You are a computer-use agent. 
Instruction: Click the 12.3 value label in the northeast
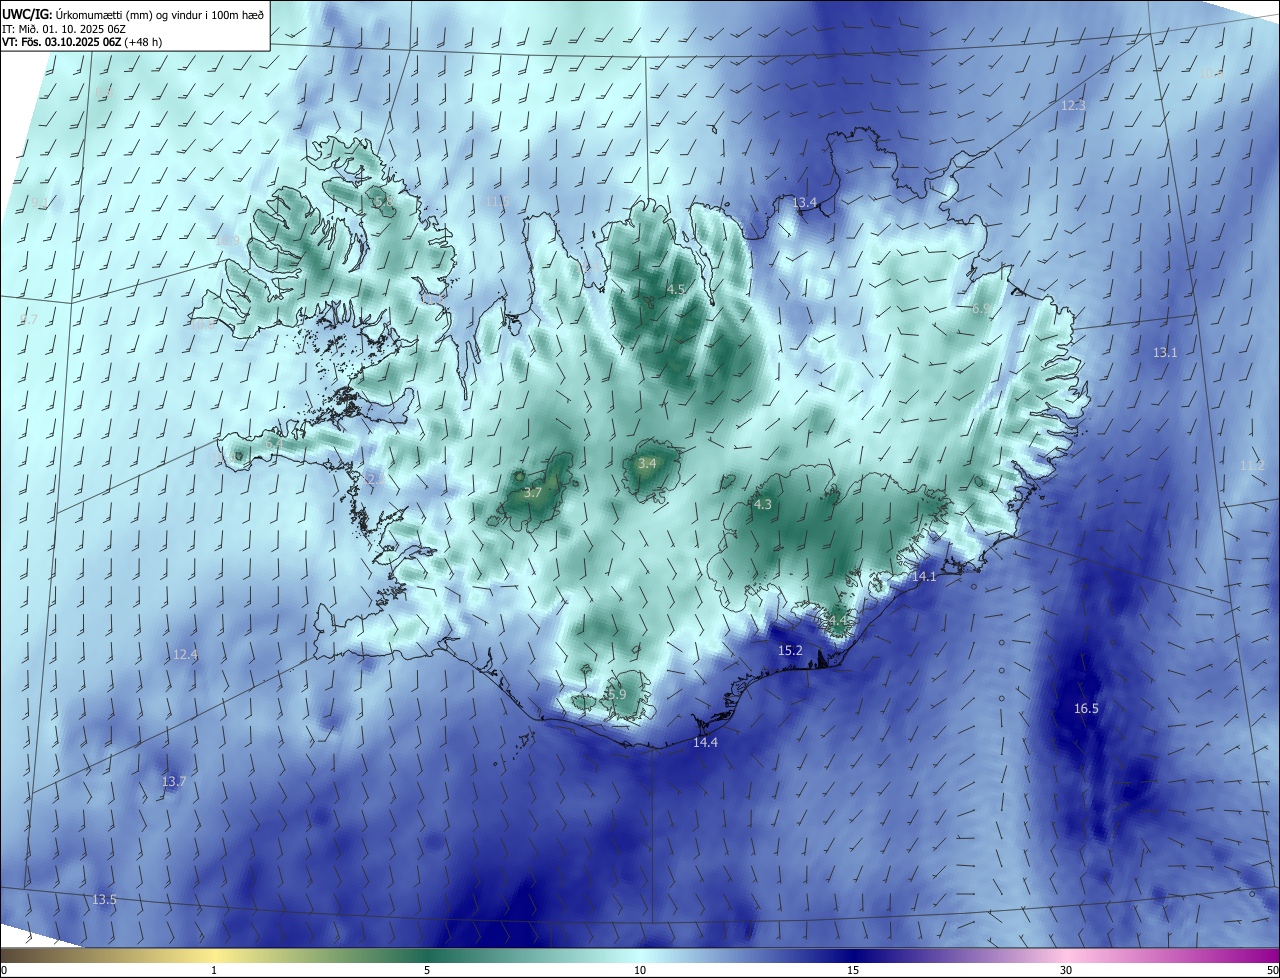pyautogui.click(x=1073, y=105)
